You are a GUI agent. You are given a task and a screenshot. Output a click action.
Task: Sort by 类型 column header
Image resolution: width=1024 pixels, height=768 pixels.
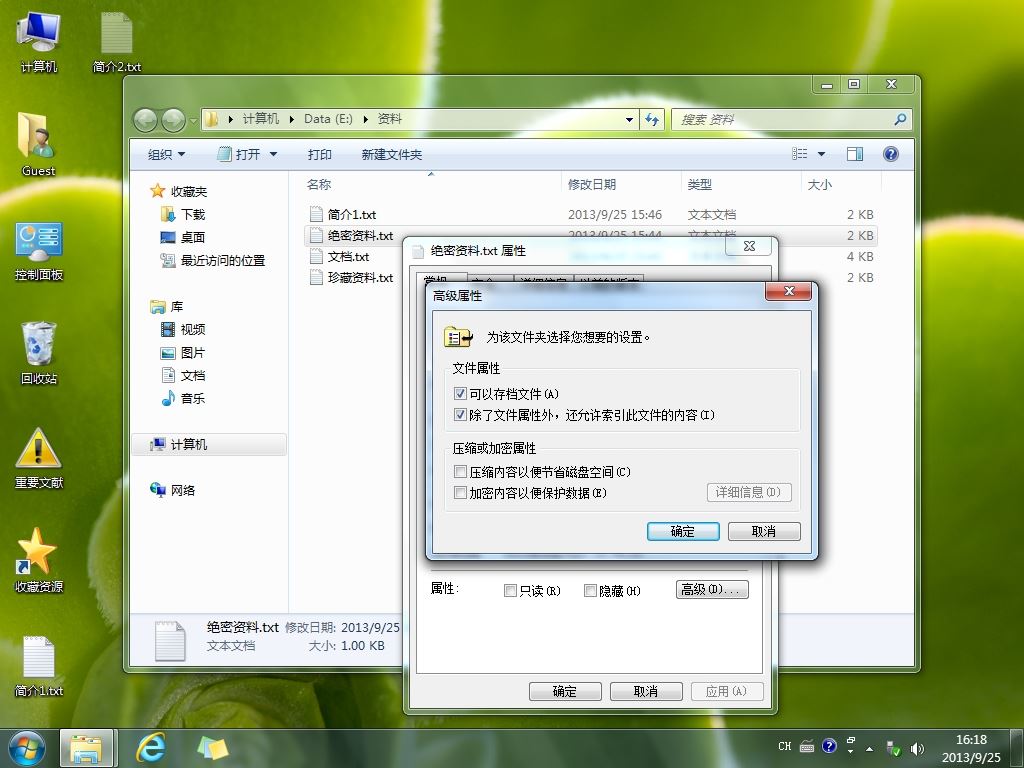741,185
